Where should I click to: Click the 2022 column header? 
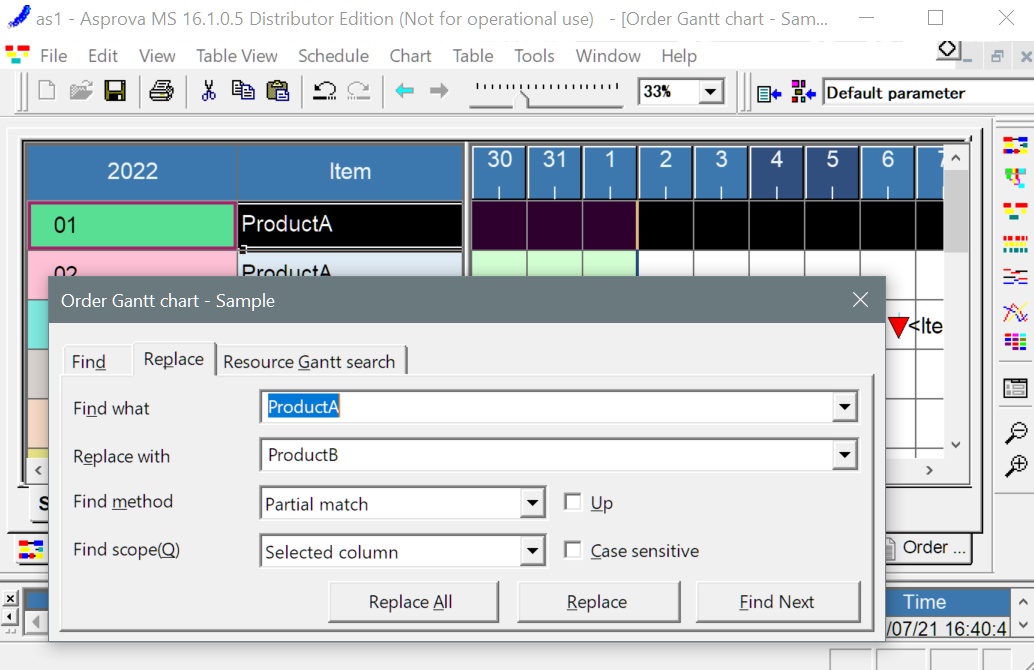(132, 171)
